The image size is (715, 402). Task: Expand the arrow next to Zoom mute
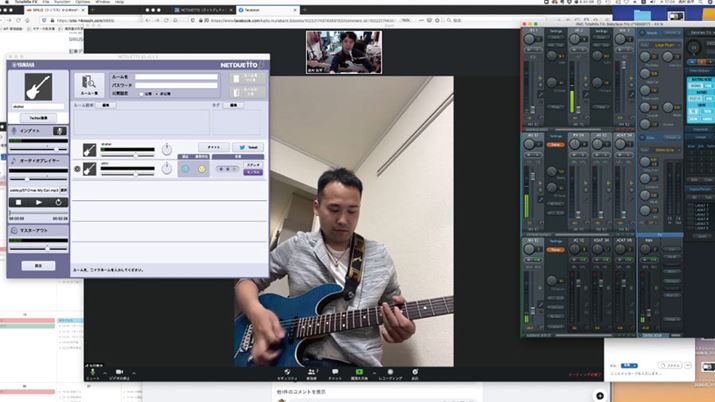click(x=106, y=370)
